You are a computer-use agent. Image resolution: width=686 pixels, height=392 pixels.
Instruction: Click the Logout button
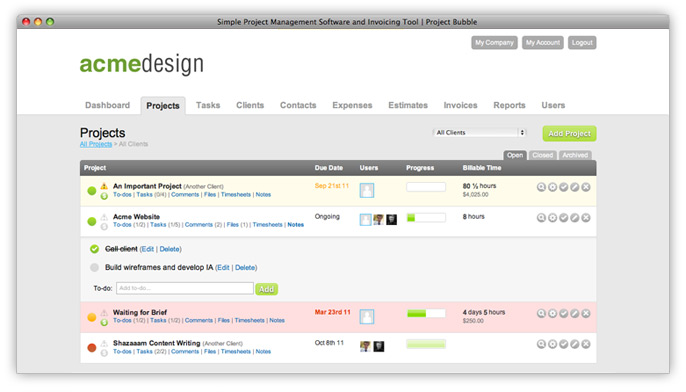(x=582, y=42)
